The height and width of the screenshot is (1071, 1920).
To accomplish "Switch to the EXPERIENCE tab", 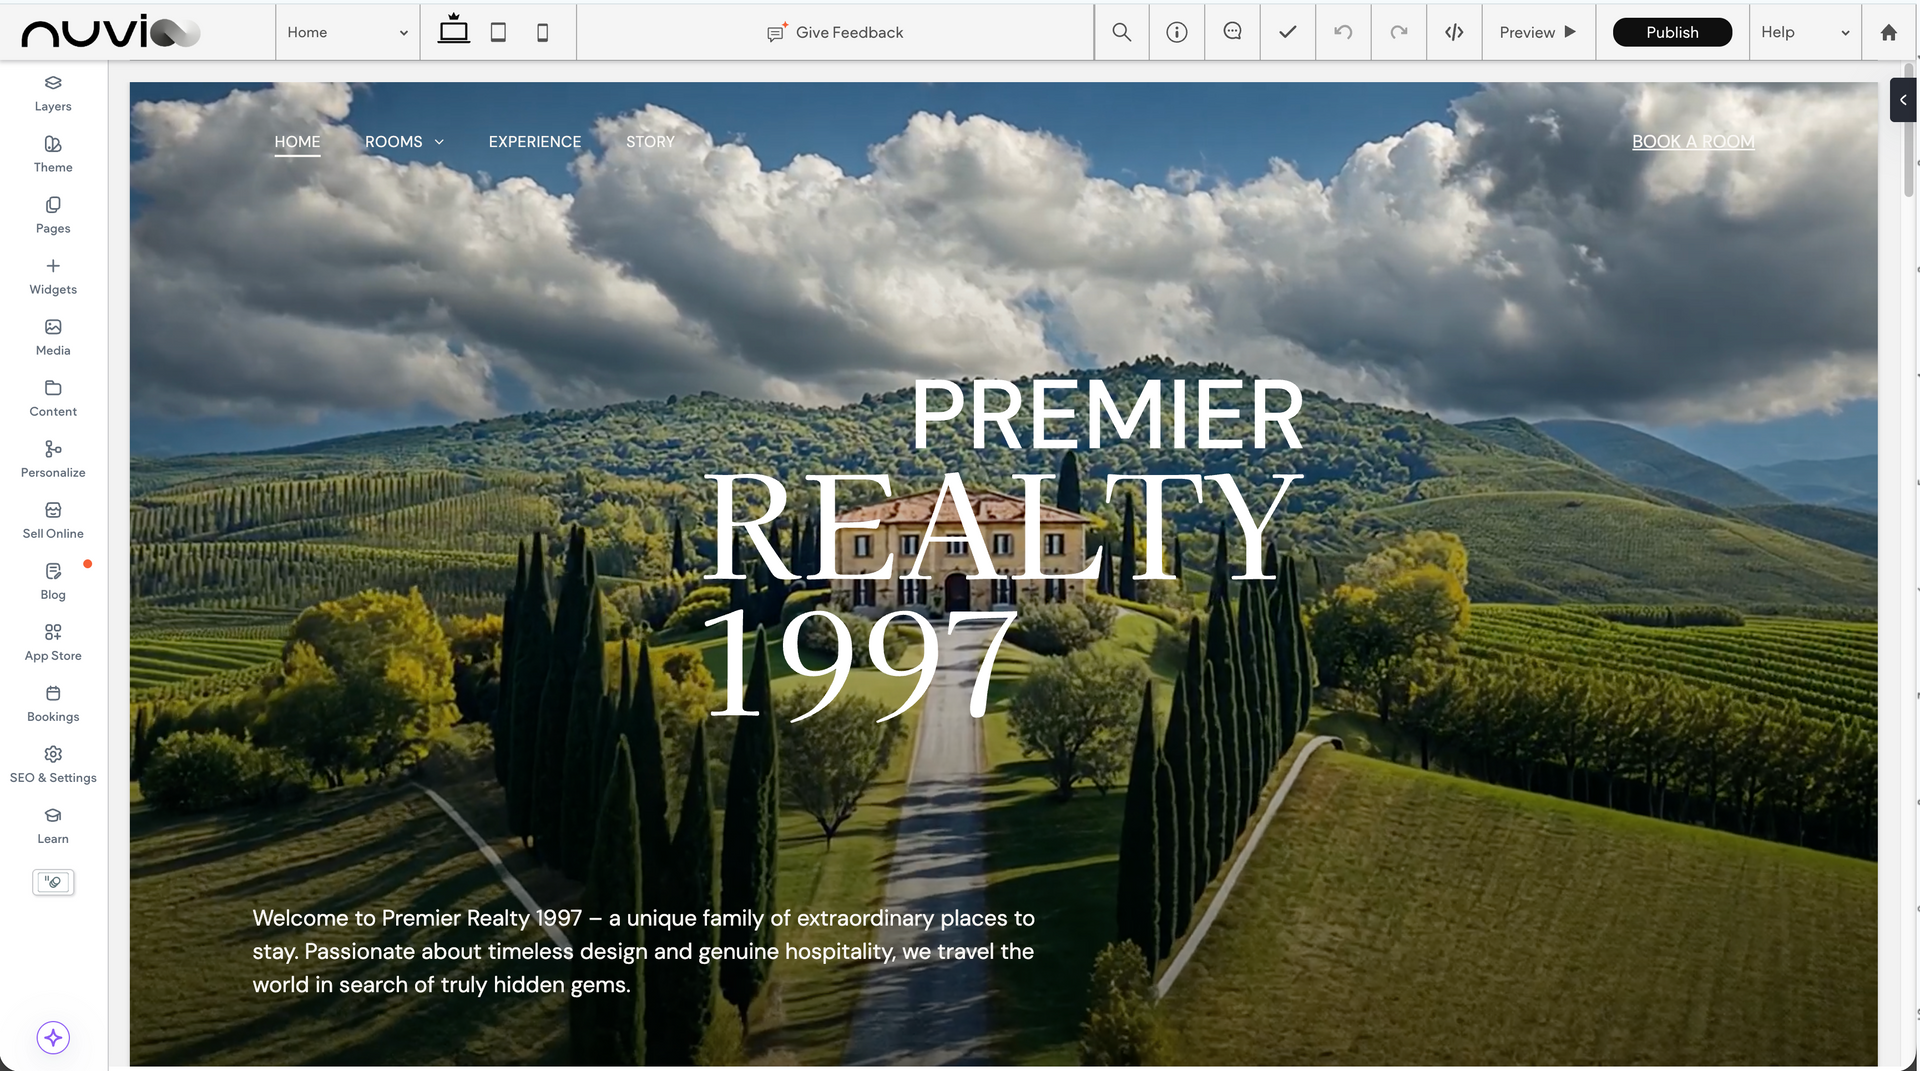I will (x=534, y=141).
